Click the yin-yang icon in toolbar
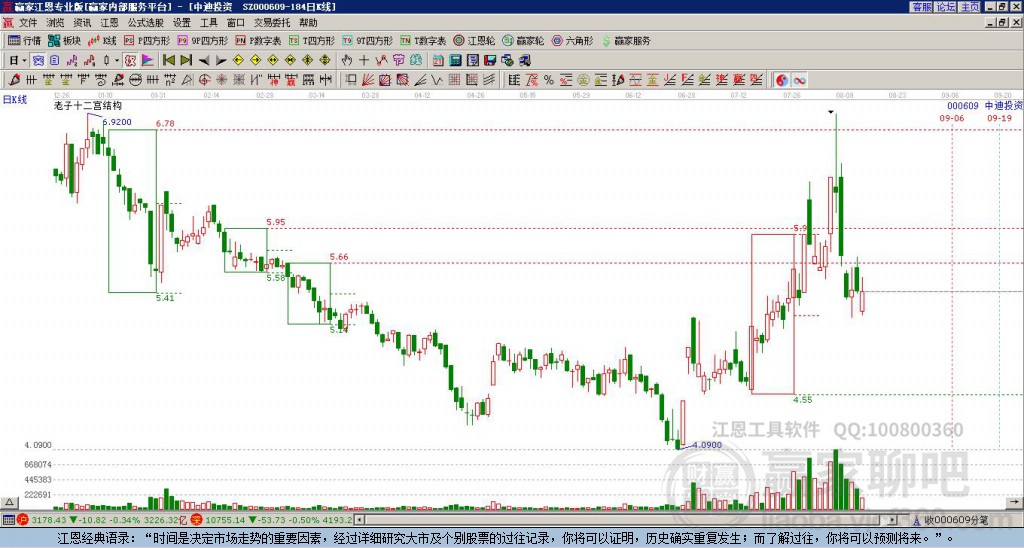This screenshot has width=1024, height=548. coord(782,80)
